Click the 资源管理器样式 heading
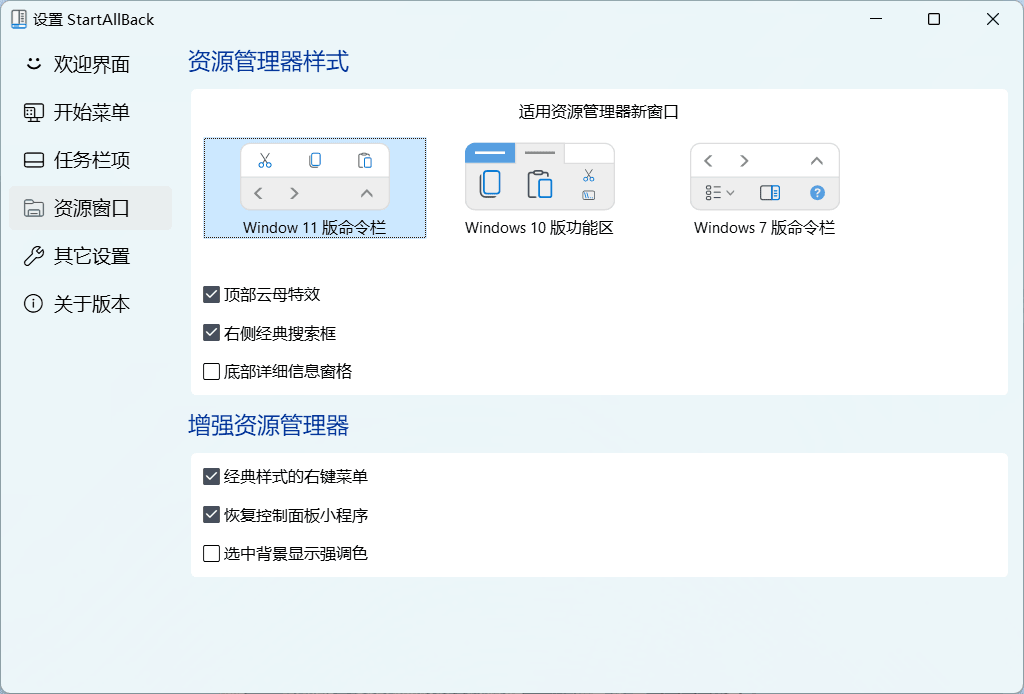The width and height of the screenshot is (1024, 694). tap(268, 61)
